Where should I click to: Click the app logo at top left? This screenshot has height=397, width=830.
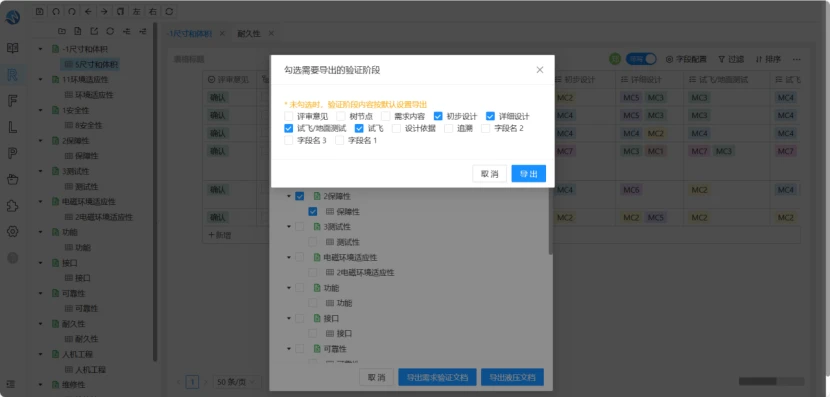(x=13, y=17)
